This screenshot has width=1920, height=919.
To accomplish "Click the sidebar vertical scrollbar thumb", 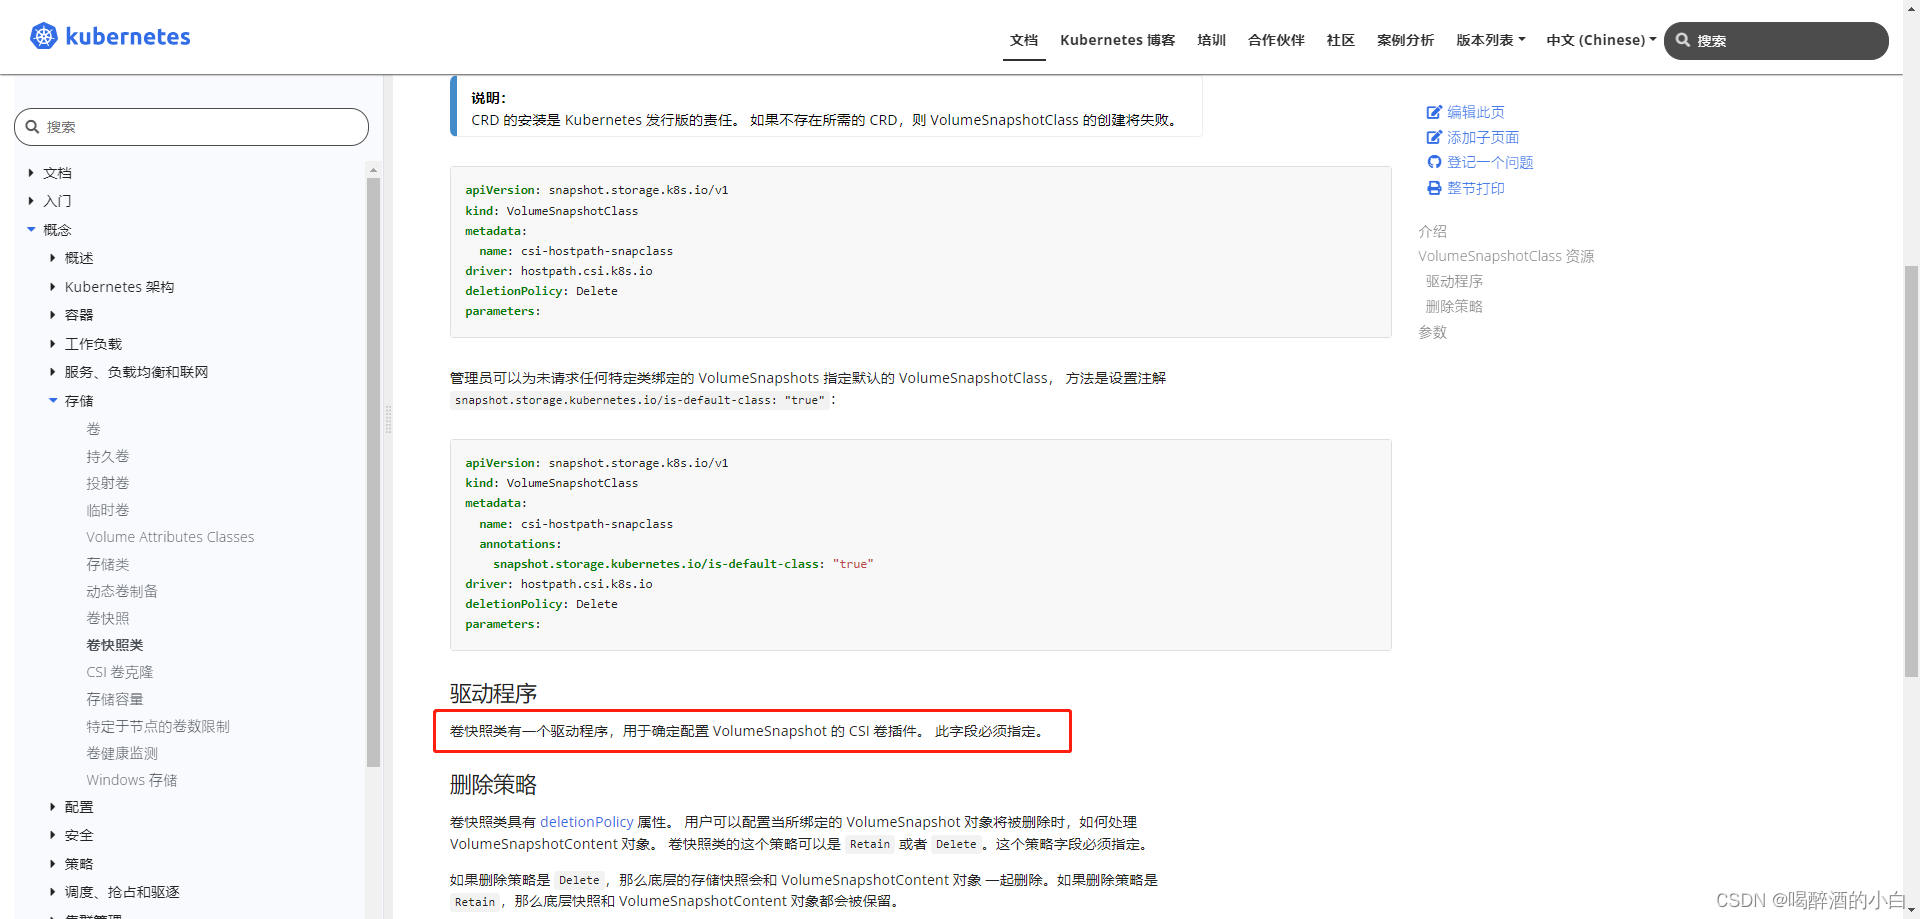I will (373, 472).
